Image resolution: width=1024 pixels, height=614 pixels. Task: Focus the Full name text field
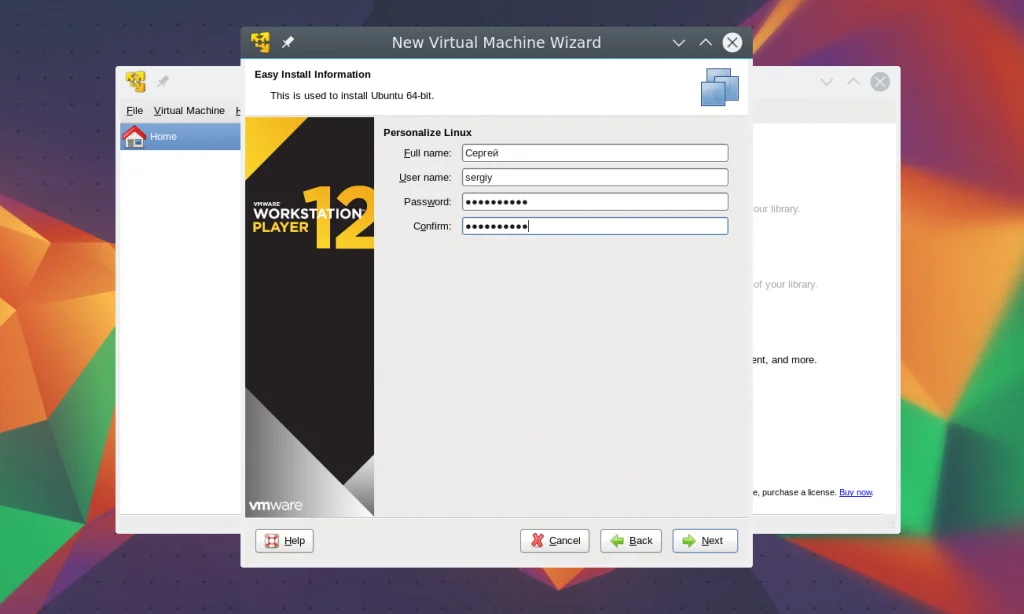595,153
